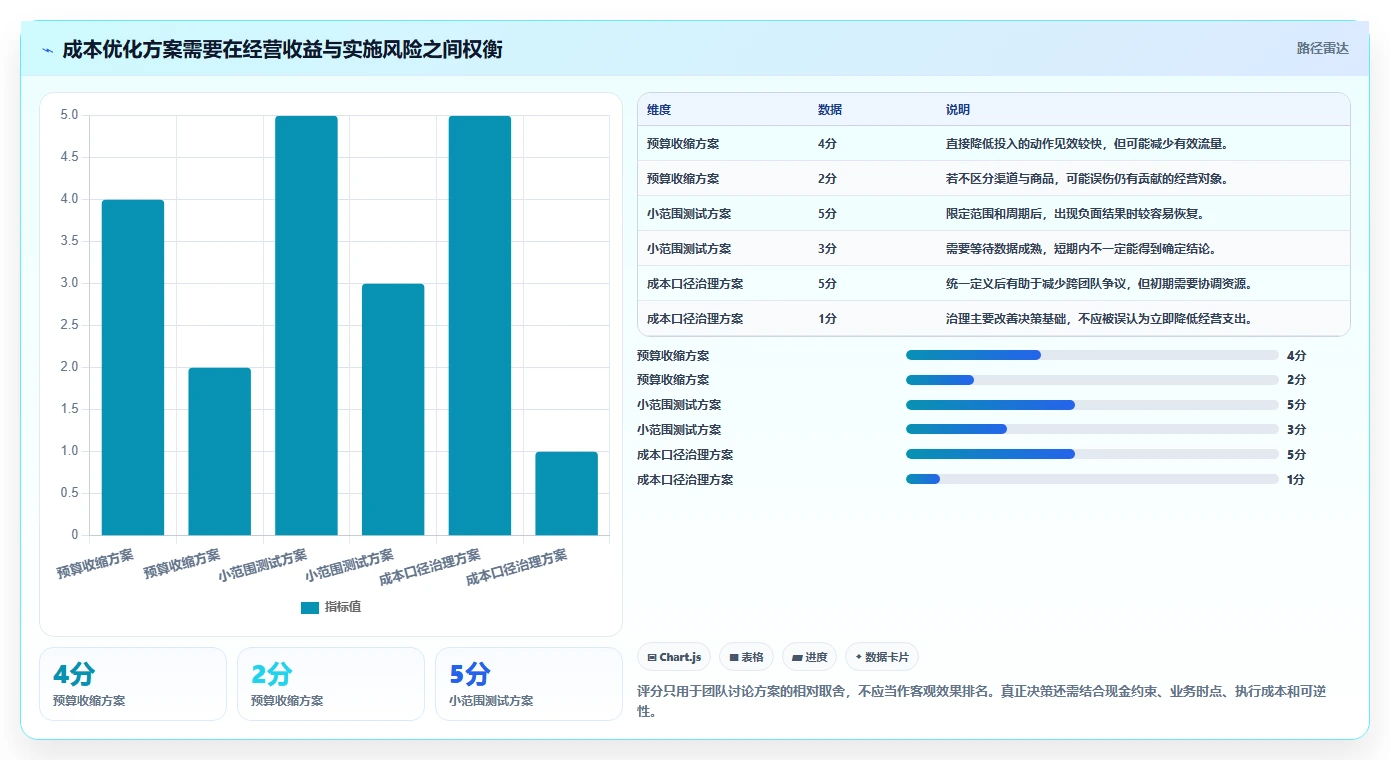
Task: Click the 3分 value in the table
Action: click(827, 249)
